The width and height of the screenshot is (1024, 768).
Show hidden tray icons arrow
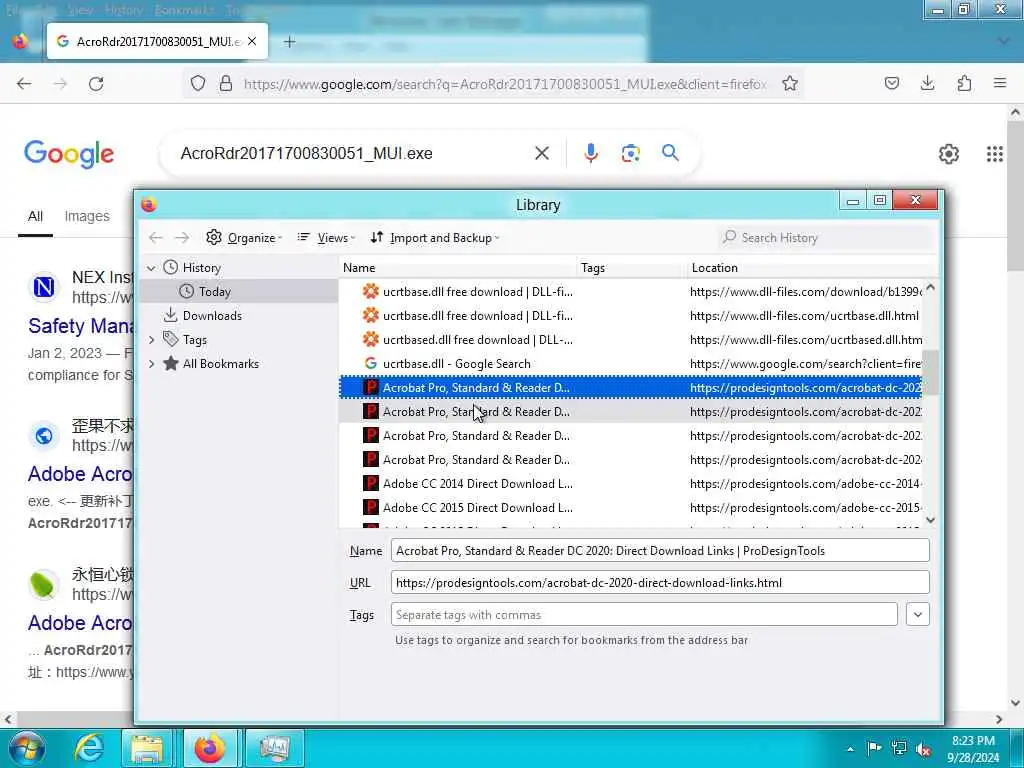coord(850,749)
